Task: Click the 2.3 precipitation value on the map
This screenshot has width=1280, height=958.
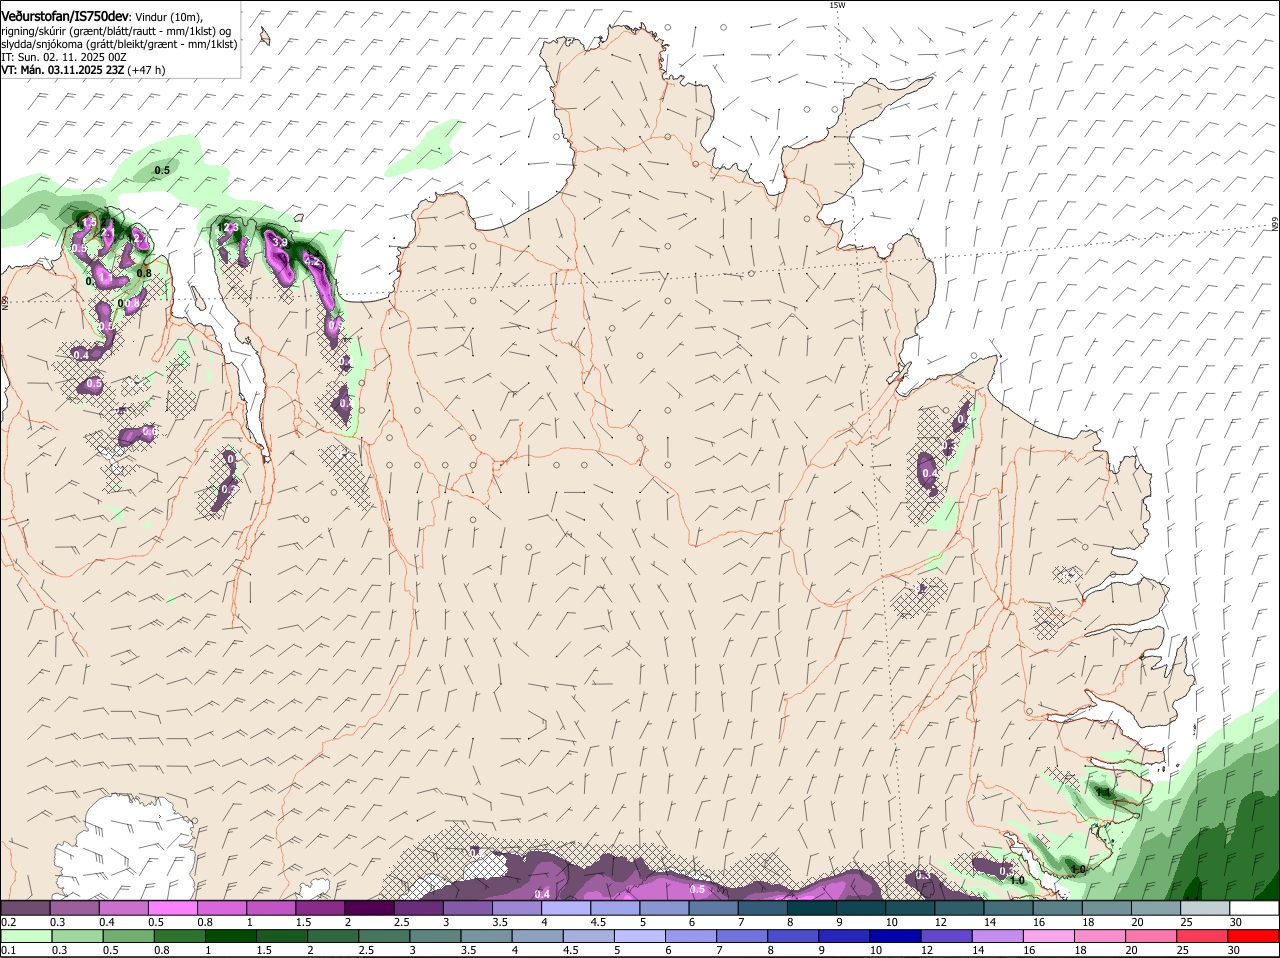Action: tap(230, 228)
